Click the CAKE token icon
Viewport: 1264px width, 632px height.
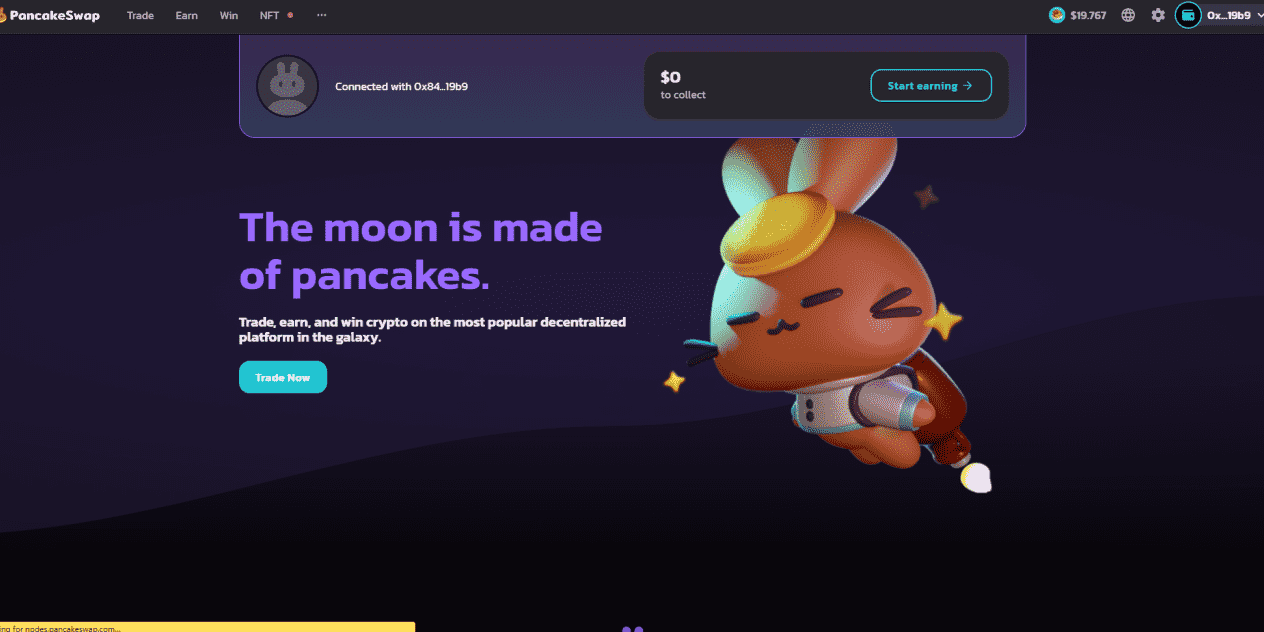point(1057,15)
